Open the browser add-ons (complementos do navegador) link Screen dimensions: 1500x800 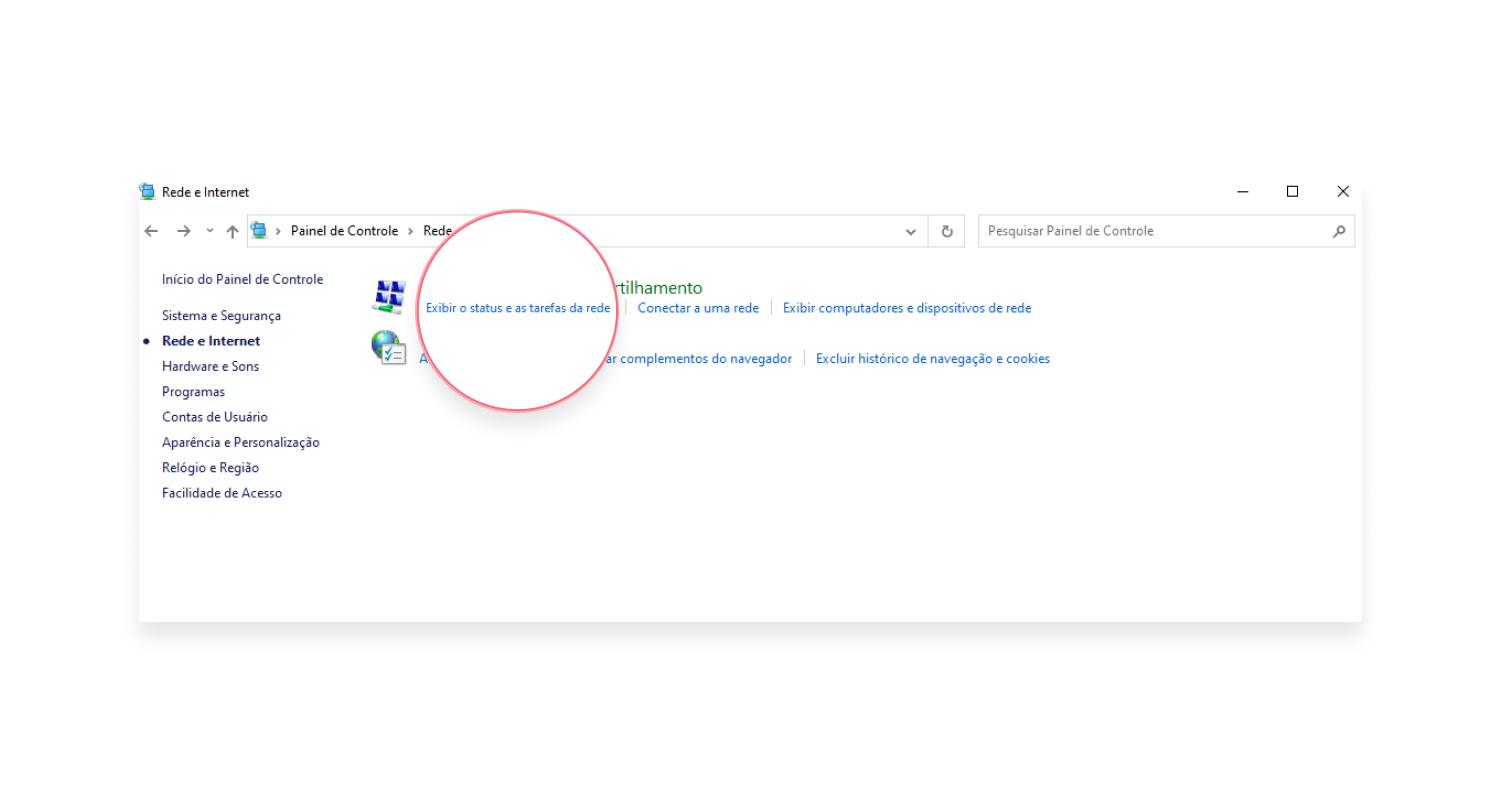tap(697, 359)
